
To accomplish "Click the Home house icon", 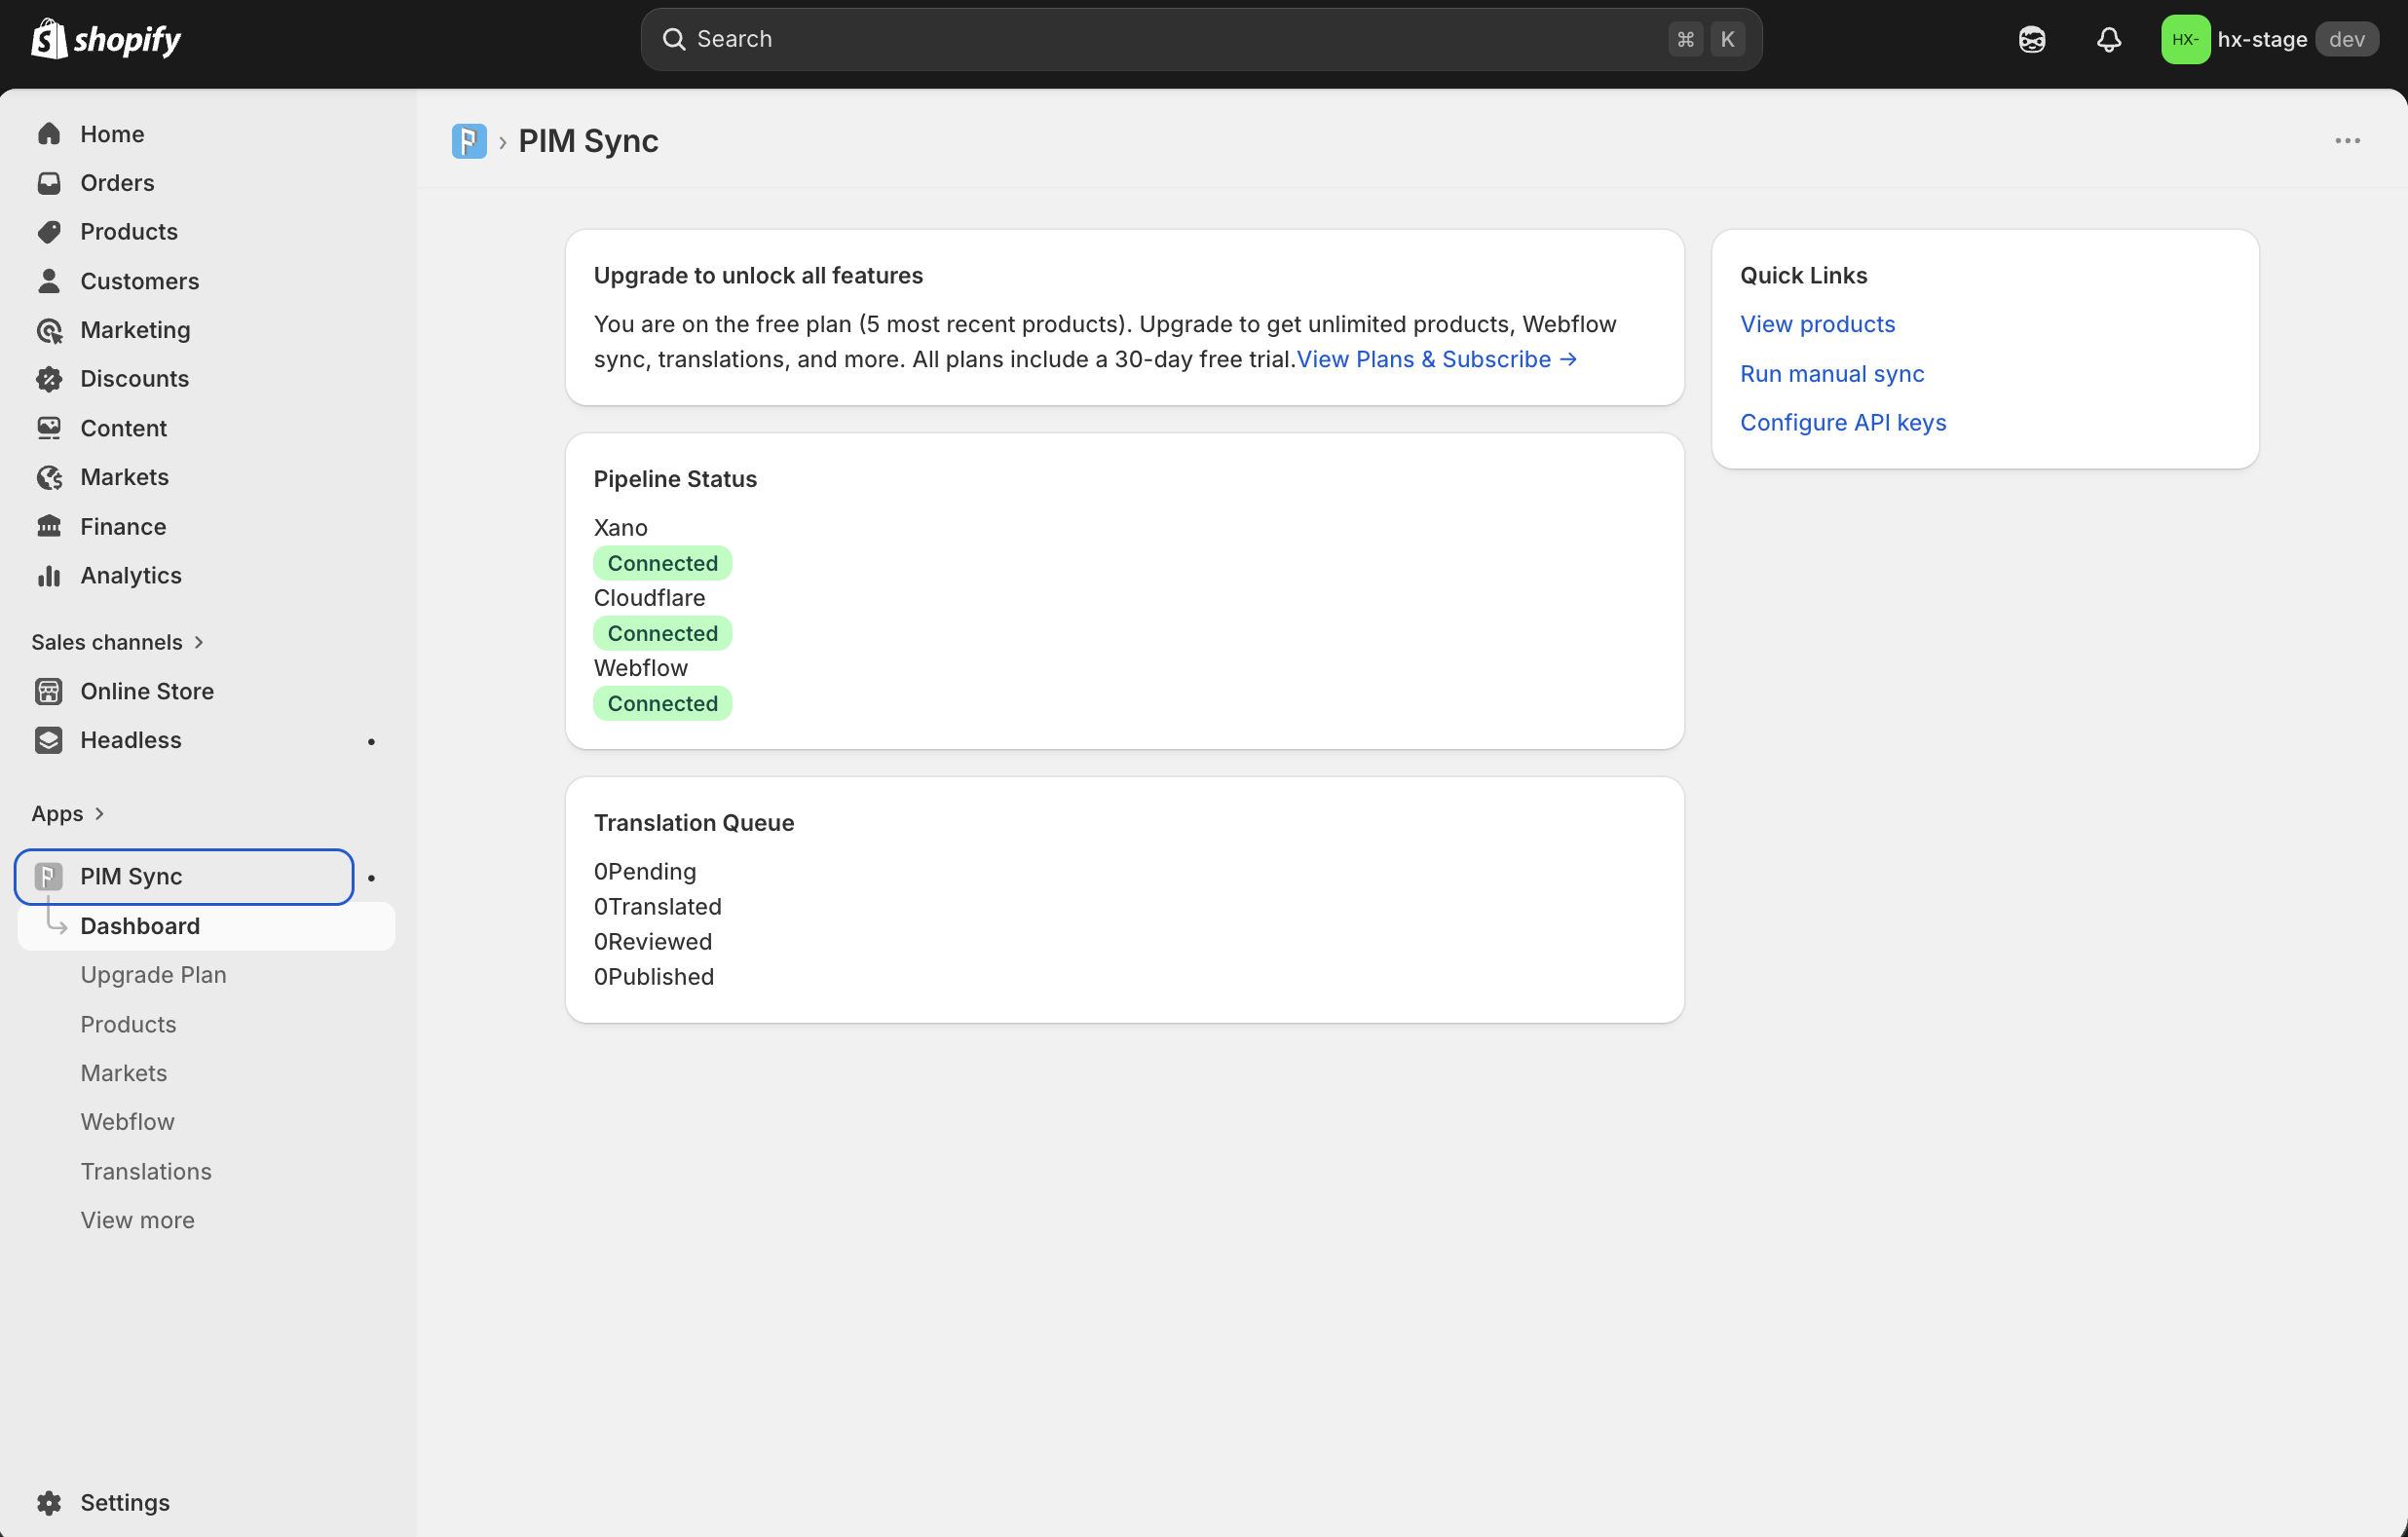I will (x=49, y=134).
